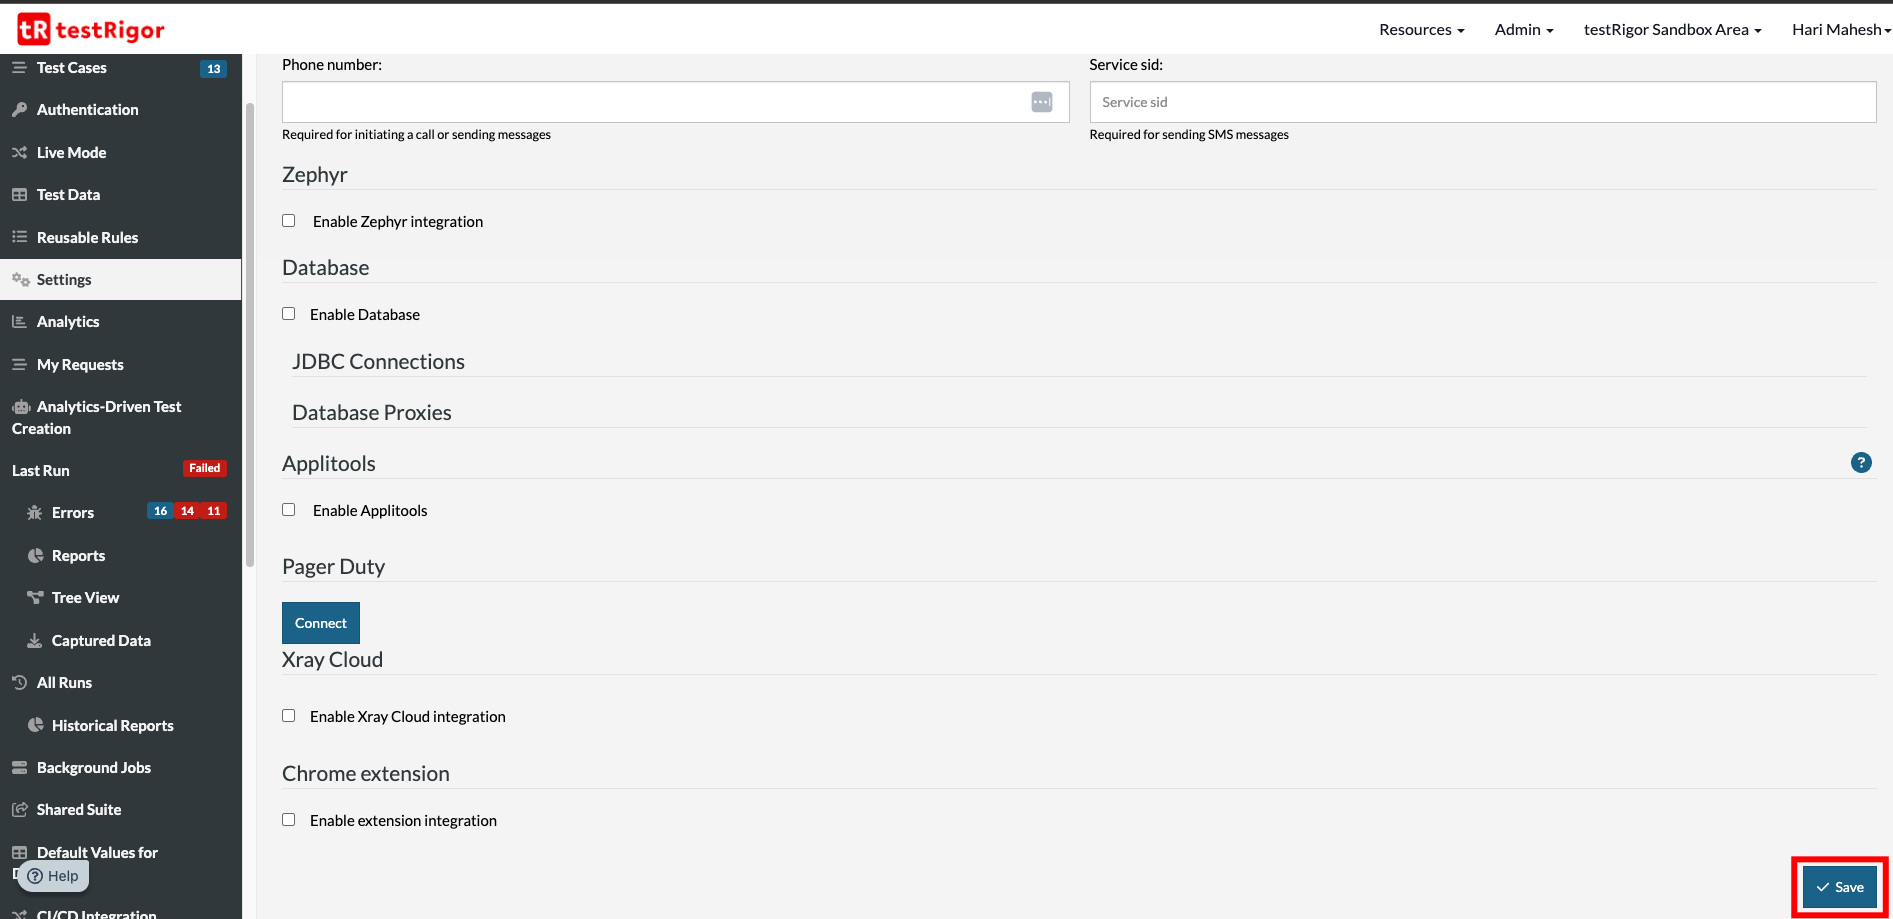The width and height of the screenshot is (1893, 919).
Task: Click the Historical Reports pie icon
Action: [x=35, y=725]
